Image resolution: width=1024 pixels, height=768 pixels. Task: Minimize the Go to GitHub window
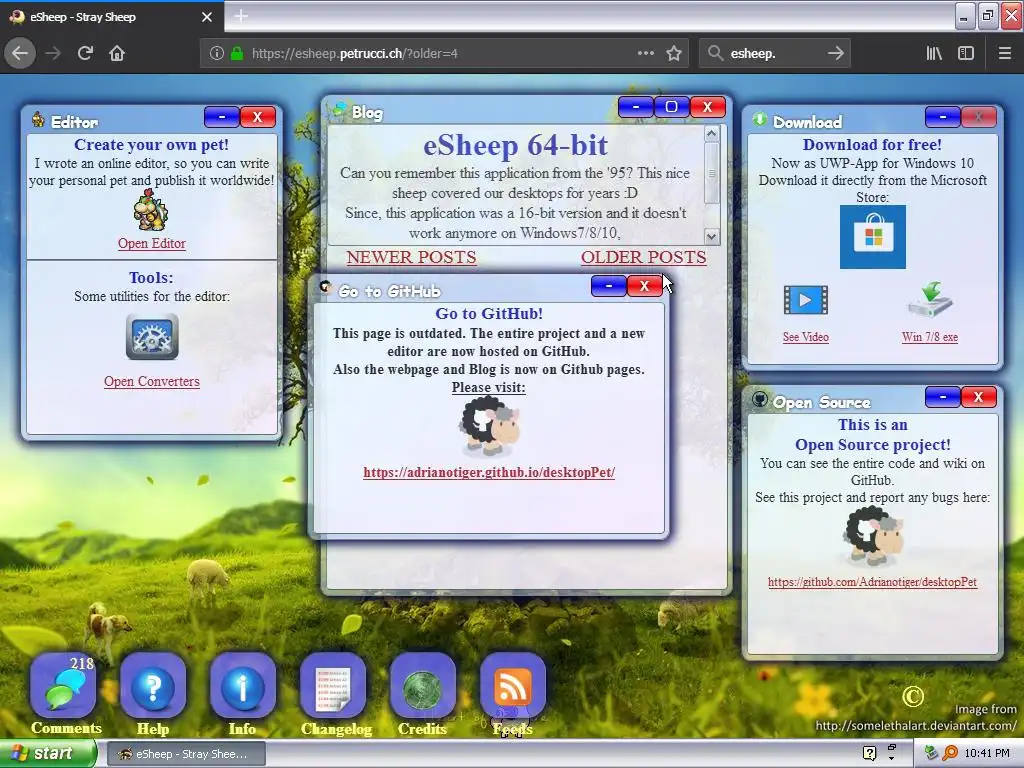click(609, 286)
